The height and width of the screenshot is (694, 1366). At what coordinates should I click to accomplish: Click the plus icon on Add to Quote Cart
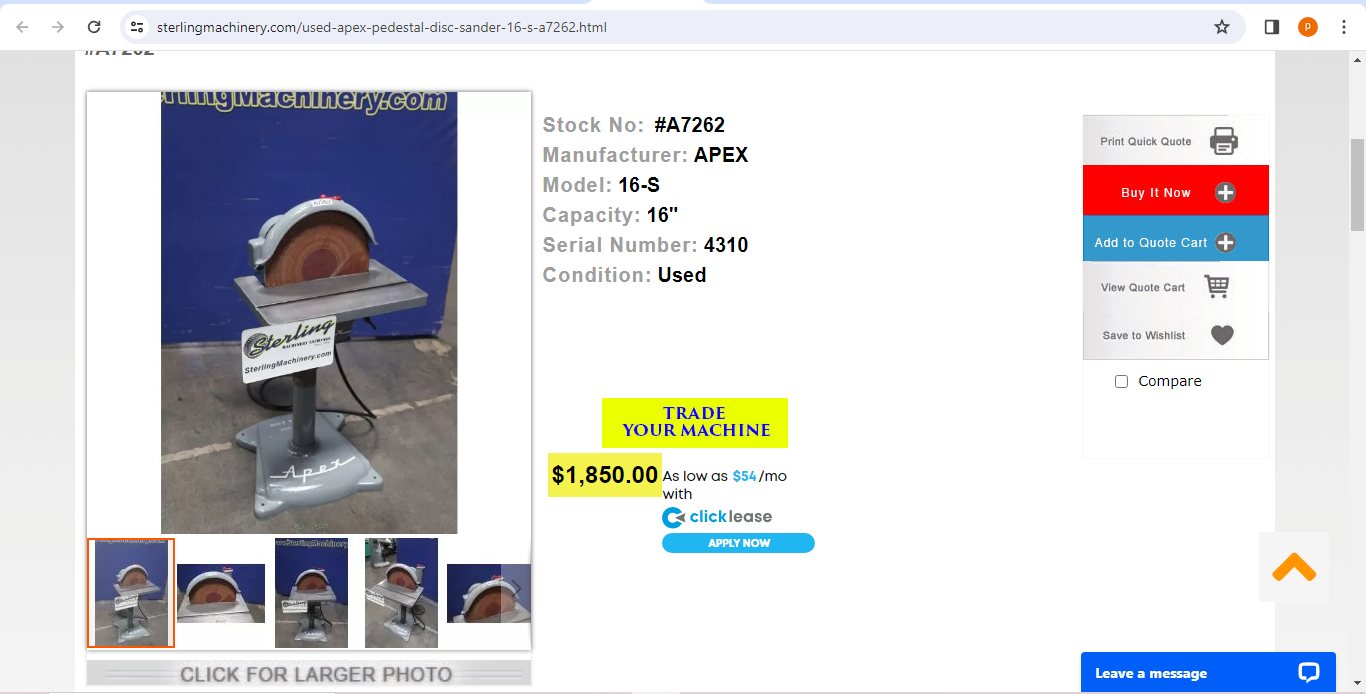1225,243
